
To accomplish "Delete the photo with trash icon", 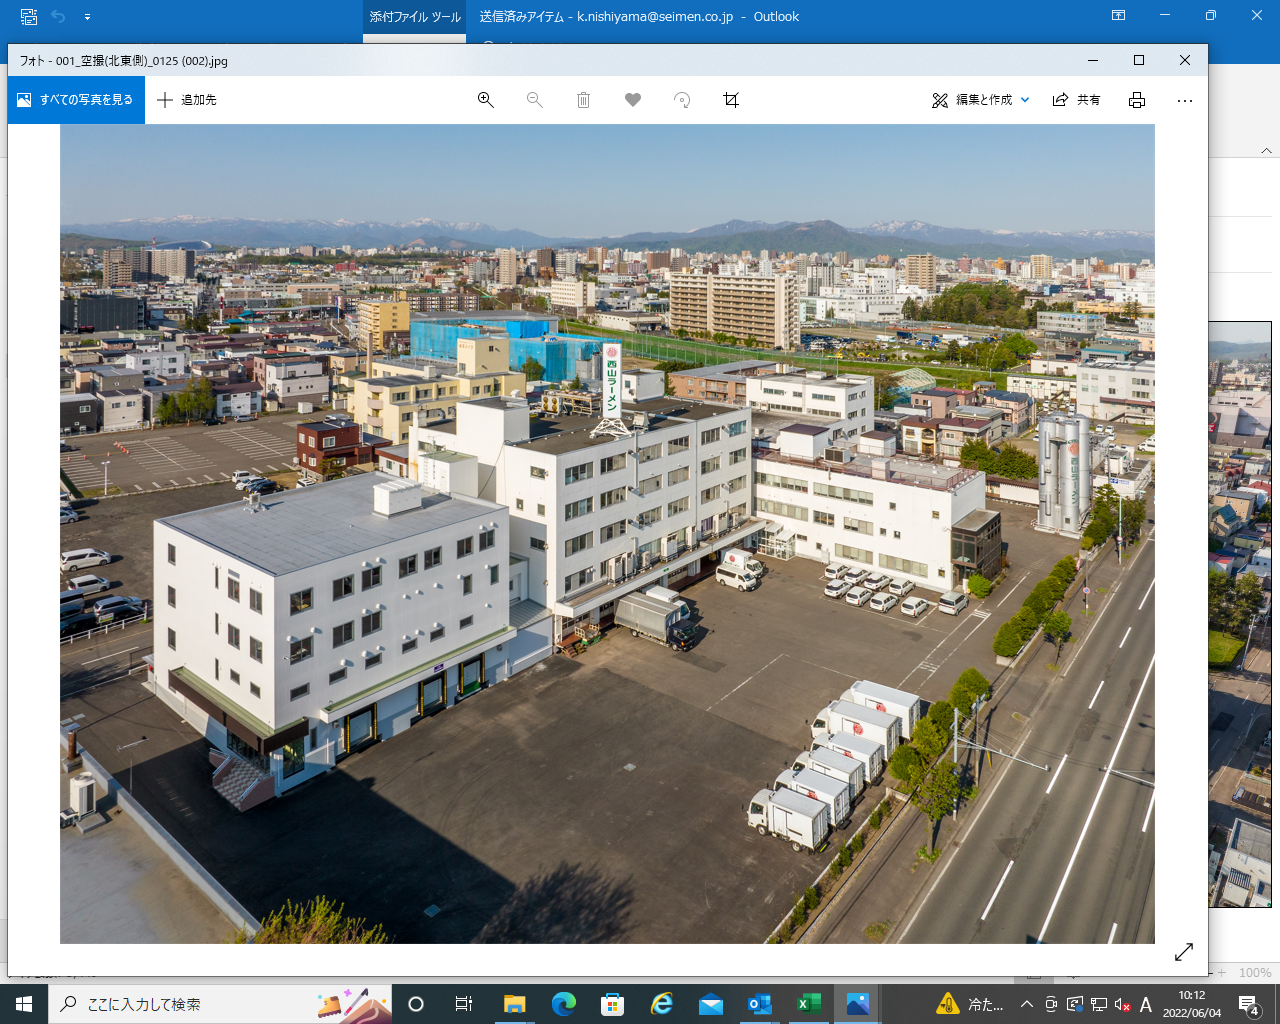I will click(584, 100).
